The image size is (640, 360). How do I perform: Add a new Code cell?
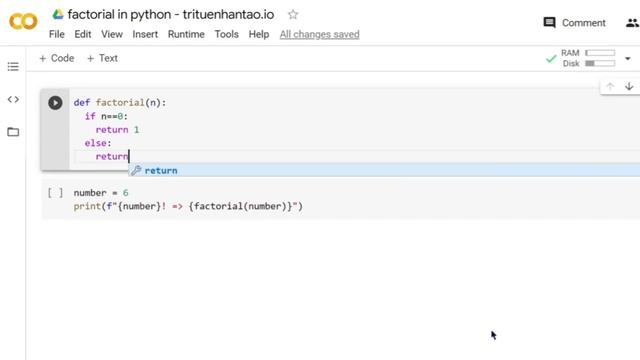(57, 58)
